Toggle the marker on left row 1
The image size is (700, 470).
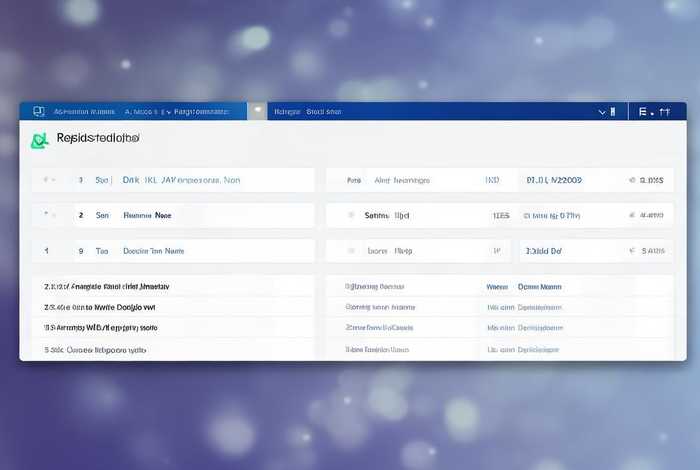pyautogui.click(x=47, y=181)
